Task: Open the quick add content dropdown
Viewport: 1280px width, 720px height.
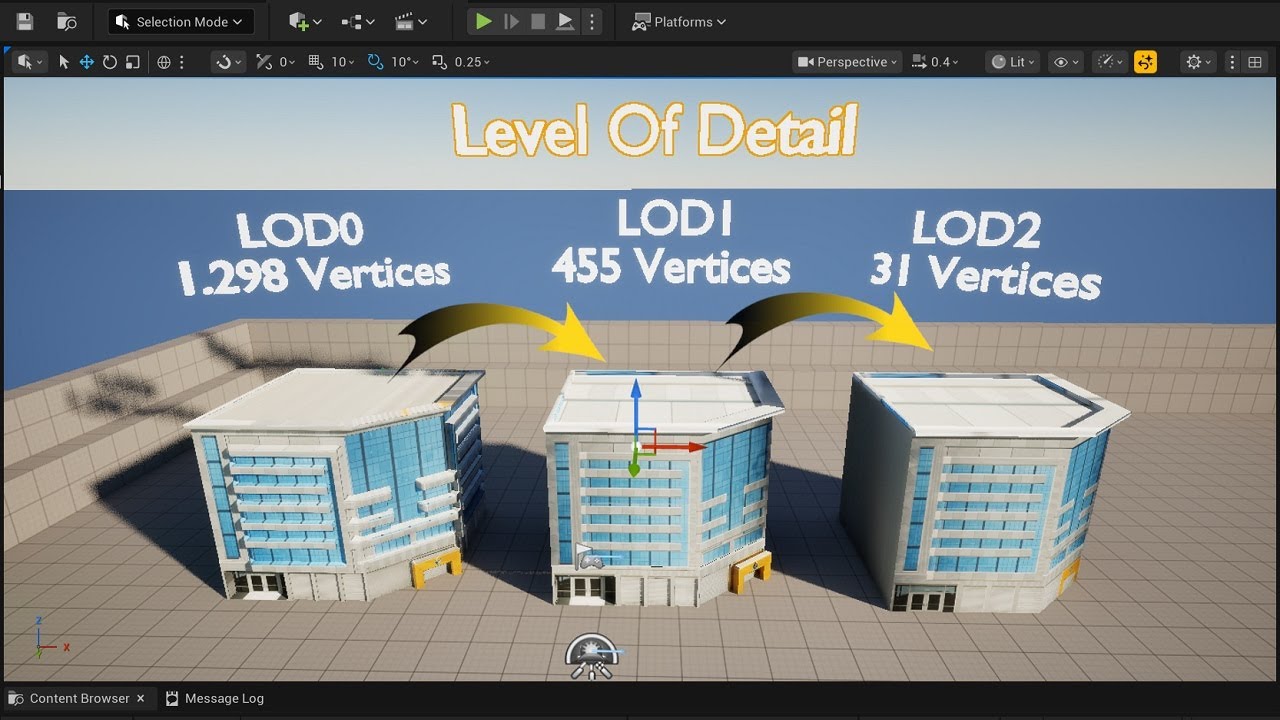Action: (304, 21)
